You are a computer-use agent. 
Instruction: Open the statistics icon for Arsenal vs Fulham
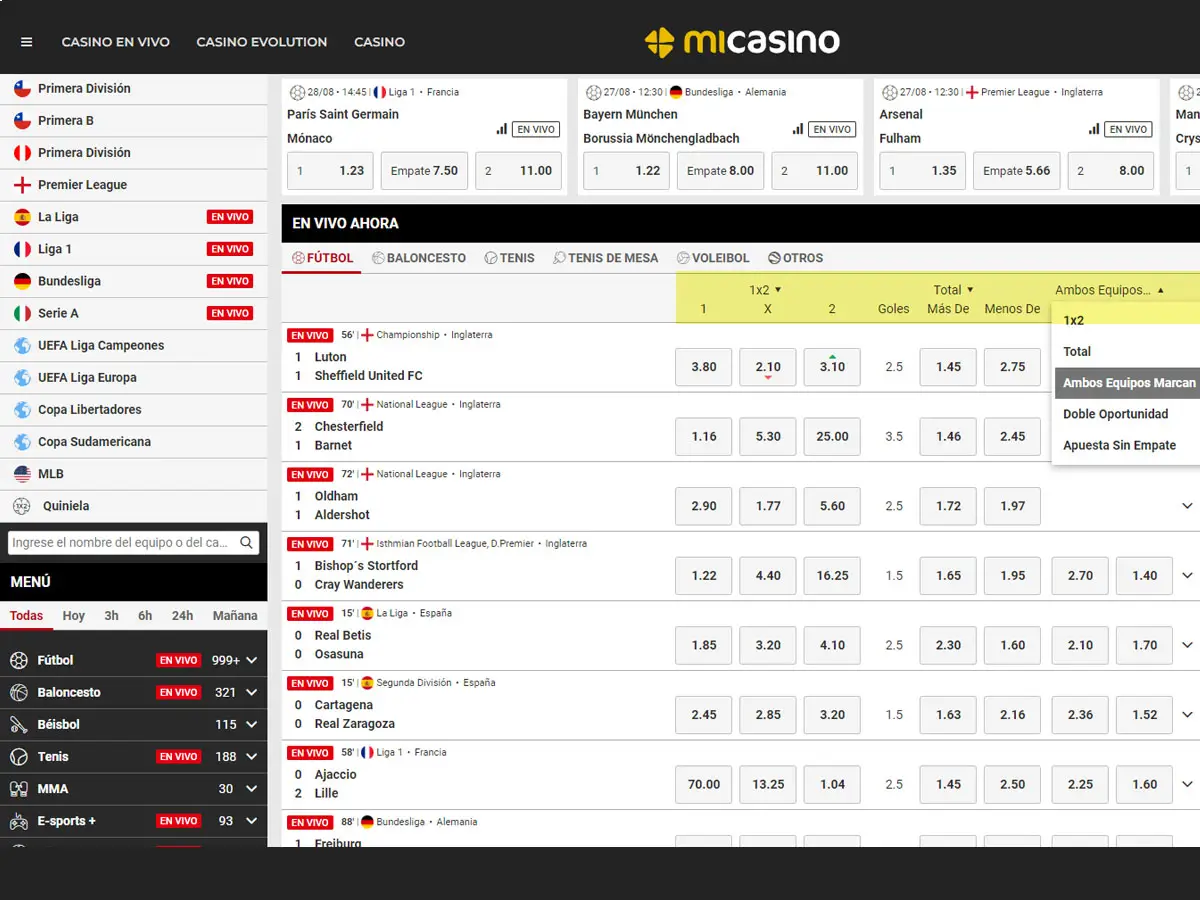1094,129
